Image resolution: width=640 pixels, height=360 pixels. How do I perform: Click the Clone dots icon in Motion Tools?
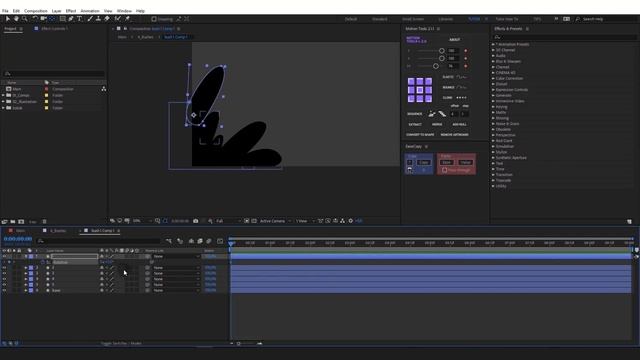coord(461,98)
